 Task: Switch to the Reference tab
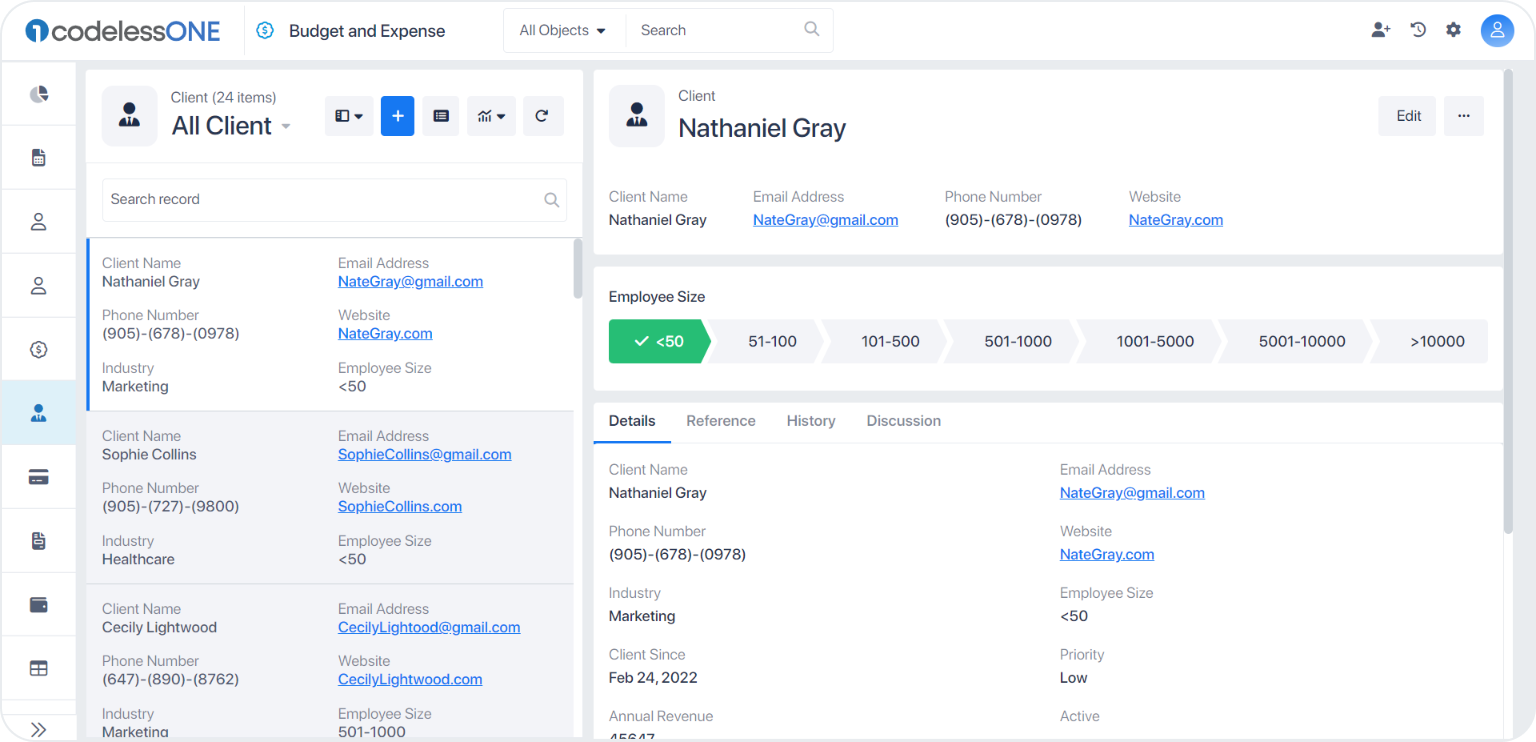tap(721, 421)
